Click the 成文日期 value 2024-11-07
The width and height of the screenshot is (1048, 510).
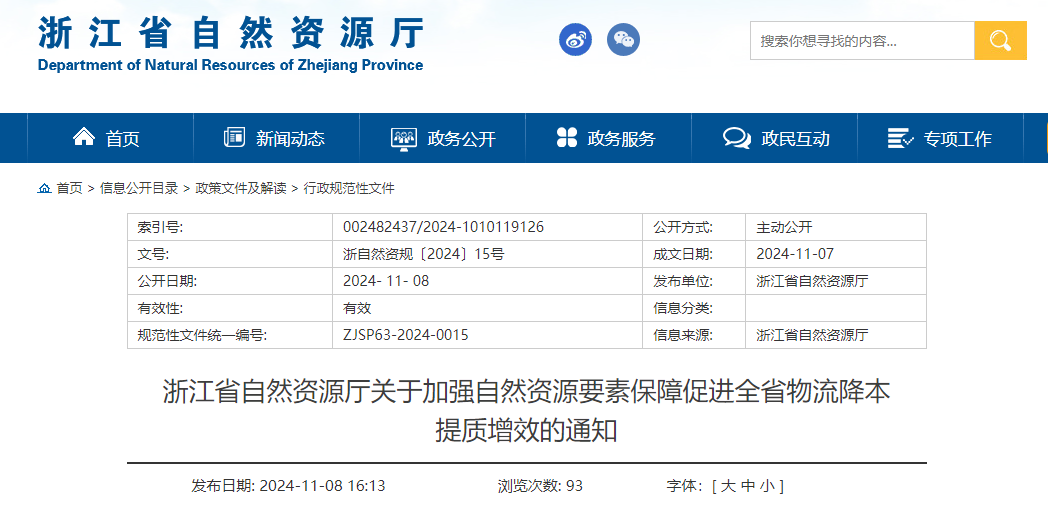pyautogui.click(x=795, y=254)
